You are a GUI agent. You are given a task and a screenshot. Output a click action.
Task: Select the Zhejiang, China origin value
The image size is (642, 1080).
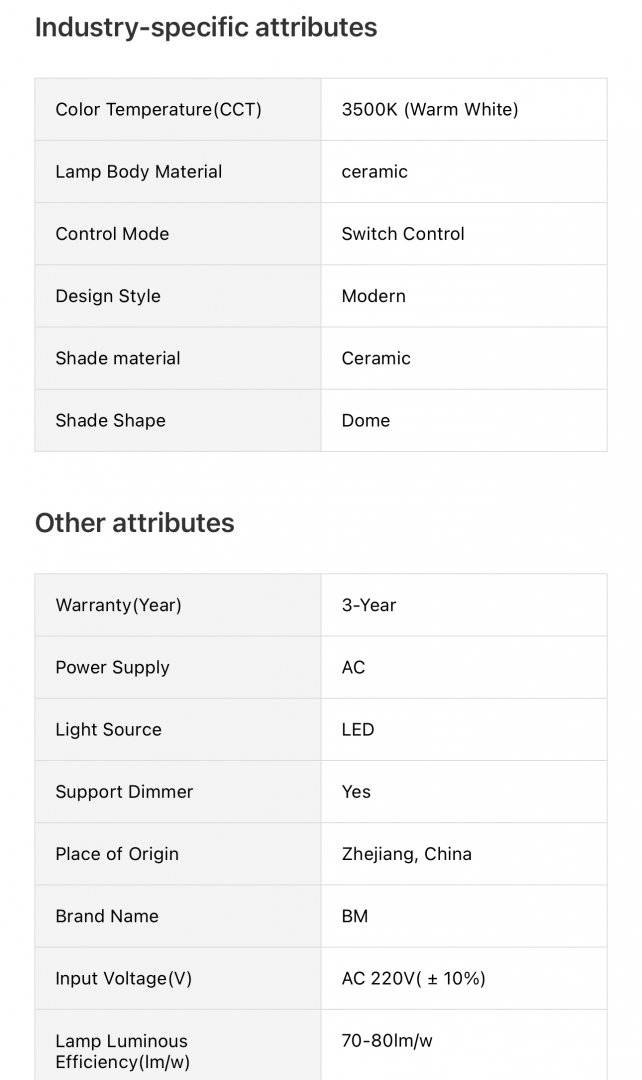pyautogui.click(x=406, y=854)
